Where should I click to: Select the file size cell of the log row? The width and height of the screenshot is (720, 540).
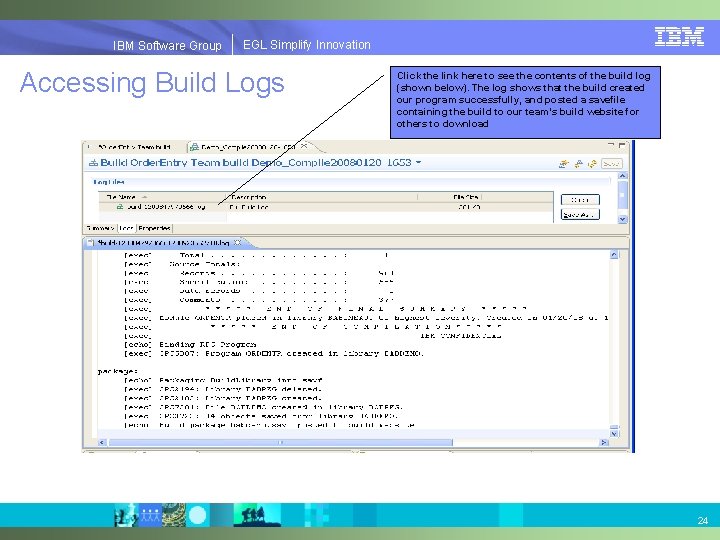[469, 207]
